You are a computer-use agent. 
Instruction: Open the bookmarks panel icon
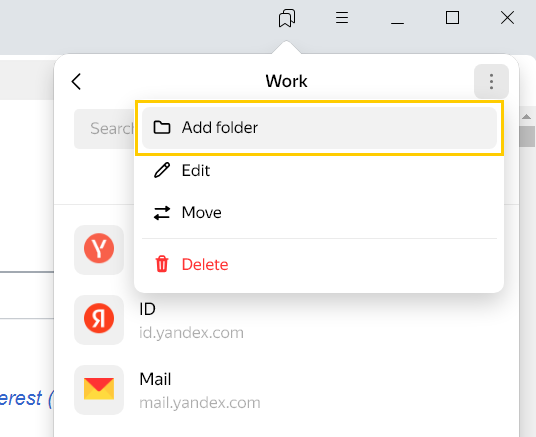287,18
